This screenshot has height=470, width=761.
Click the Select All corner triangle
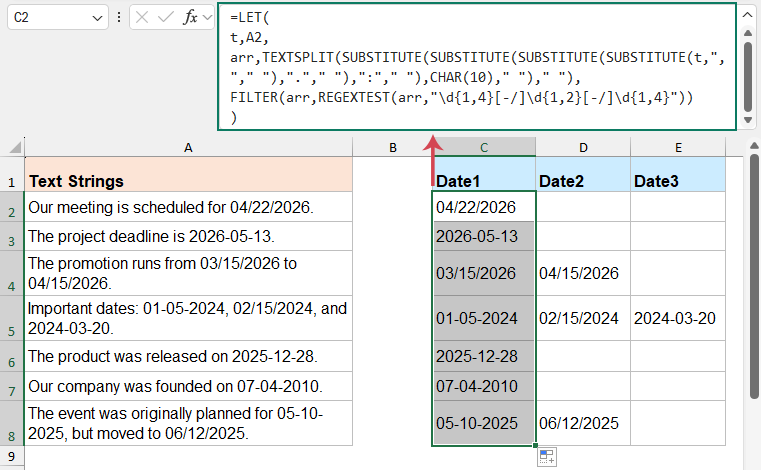tap(15, 147)
